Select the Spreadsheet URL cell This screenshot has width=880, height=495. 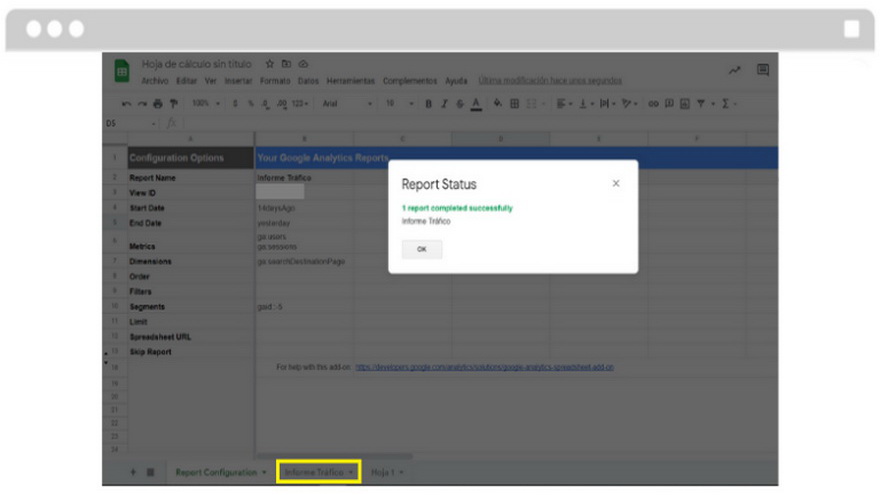[x=191, y=337]
